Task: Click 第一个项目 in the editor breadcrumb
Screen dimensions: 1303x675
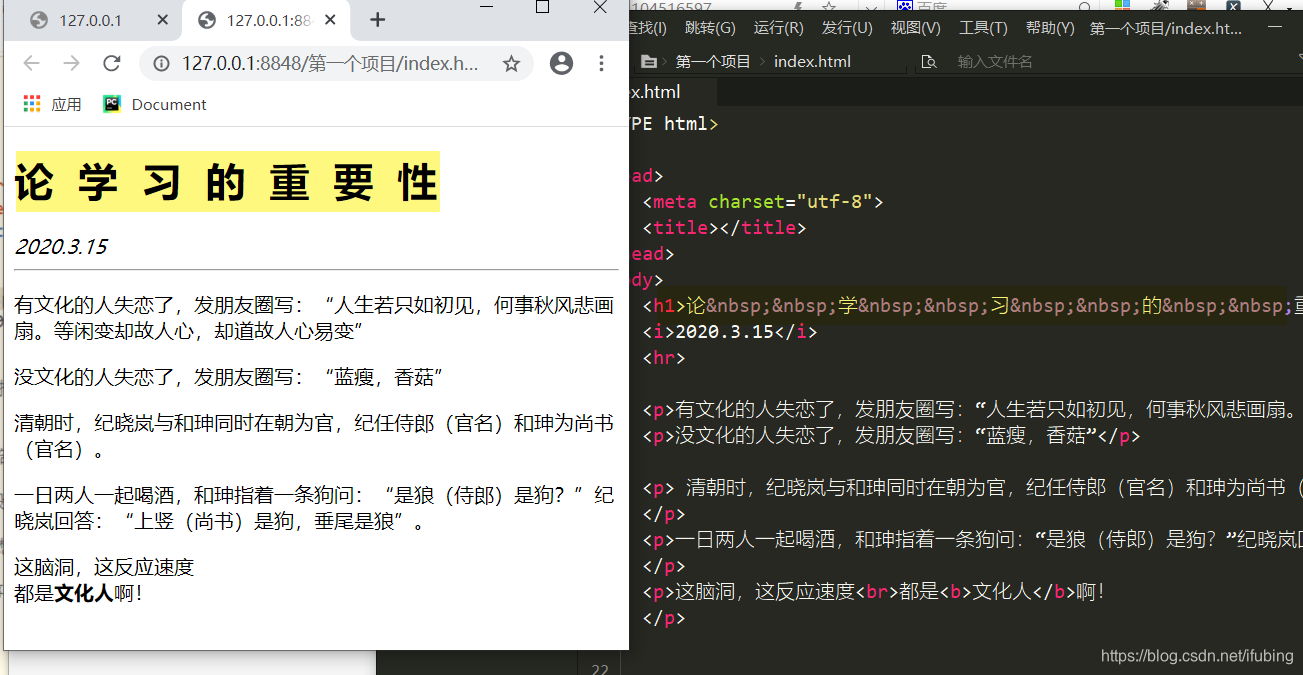Action: (713, 61)
